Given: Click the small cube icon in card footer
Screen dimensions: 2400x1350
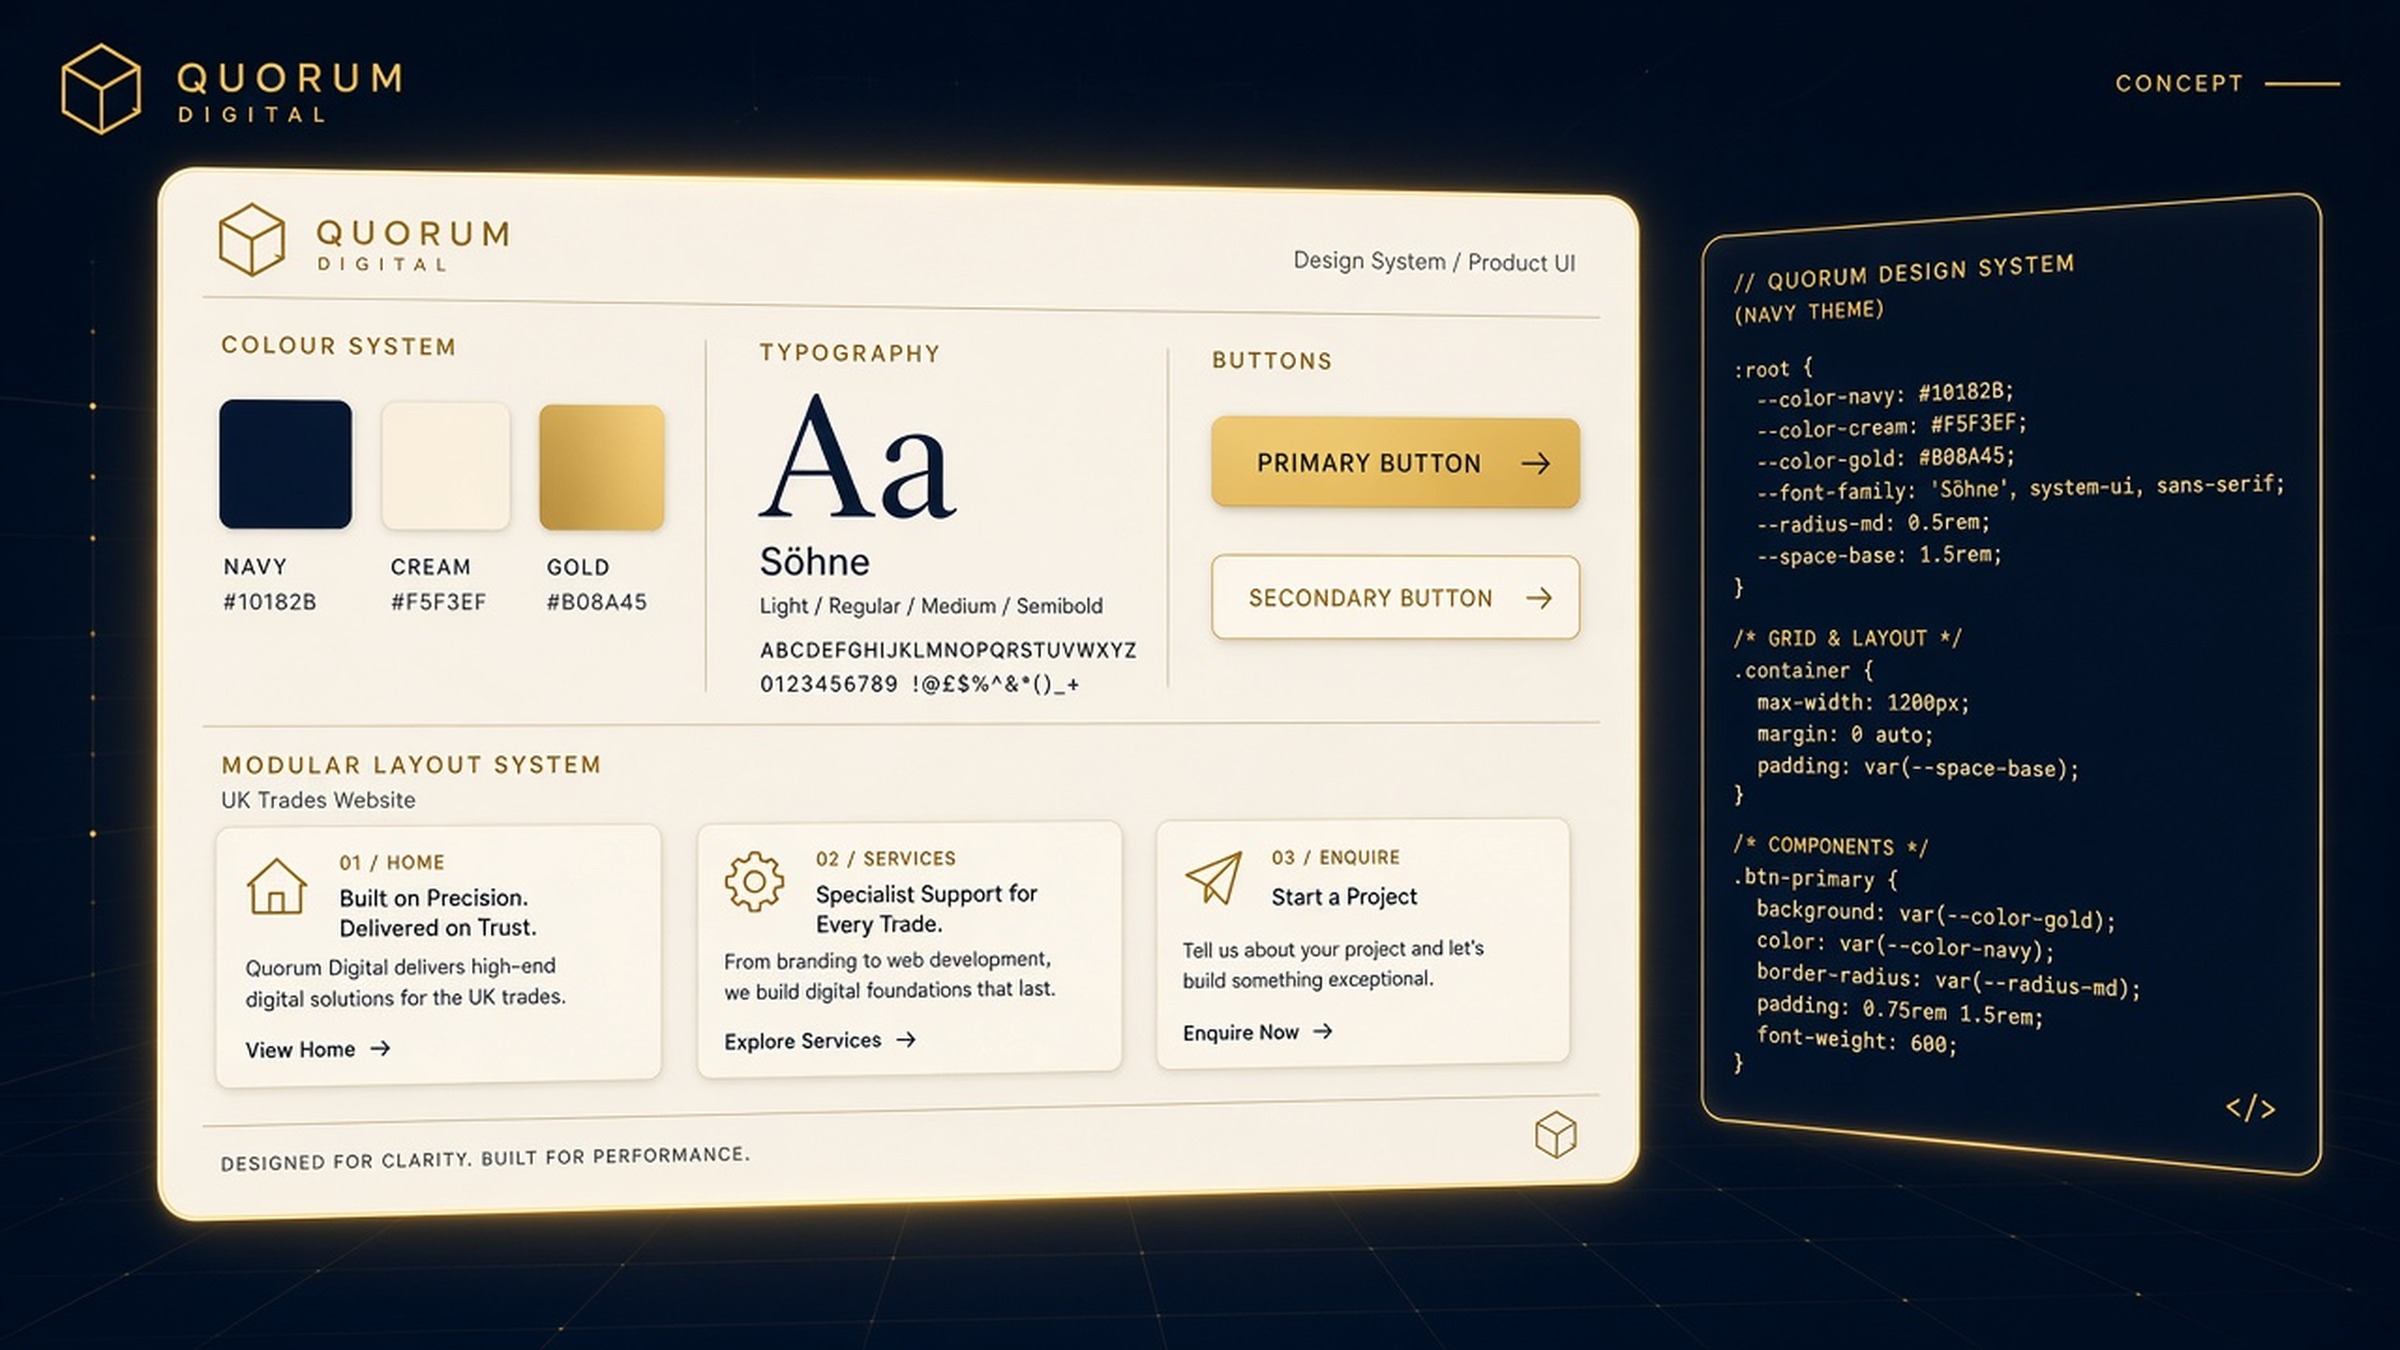Looking at the screenshot, I should tap(1556, 1134).
